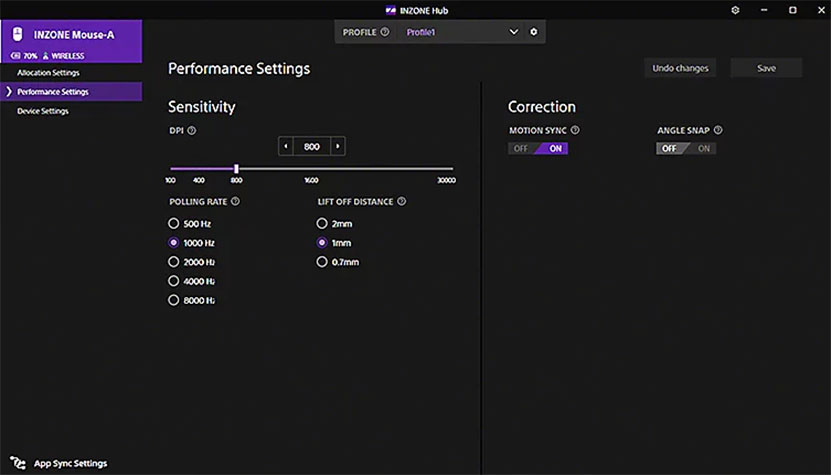831x475 pixels.
Task: Close the INZONE Hub window
Action: 821,10
